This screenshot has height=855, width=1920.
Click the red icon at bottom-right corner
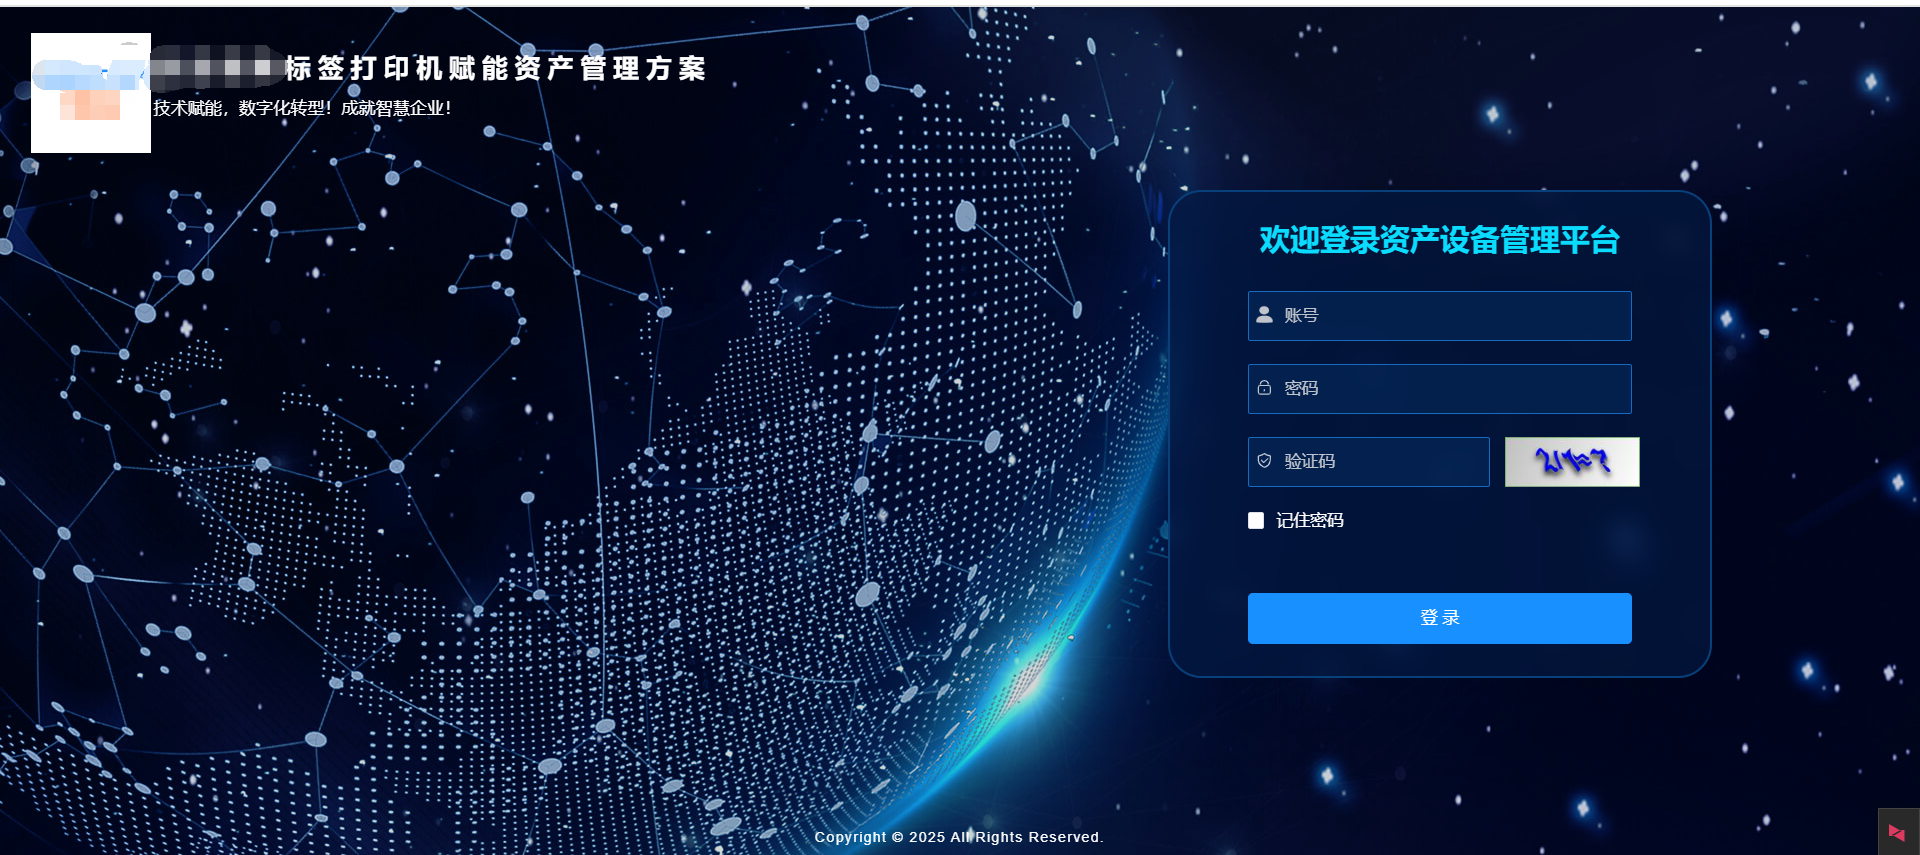click(1897, 832)
